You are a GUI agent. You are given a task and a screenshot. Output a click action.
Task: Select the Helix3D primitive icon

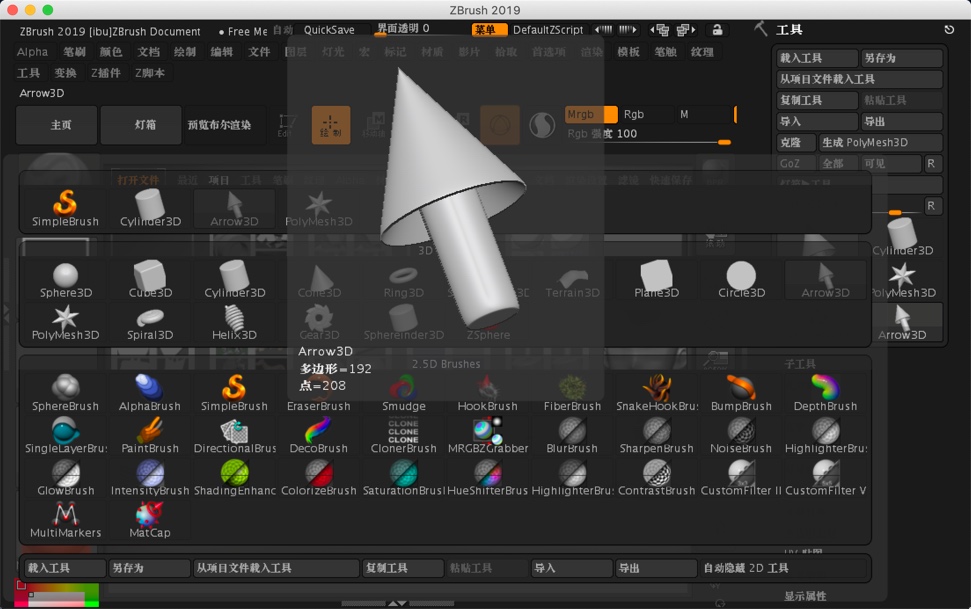[234, 318]
